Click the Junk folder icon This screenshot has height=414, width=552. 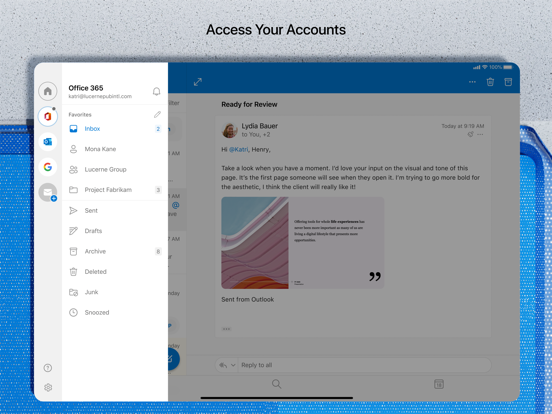click(x=73, y=292)
